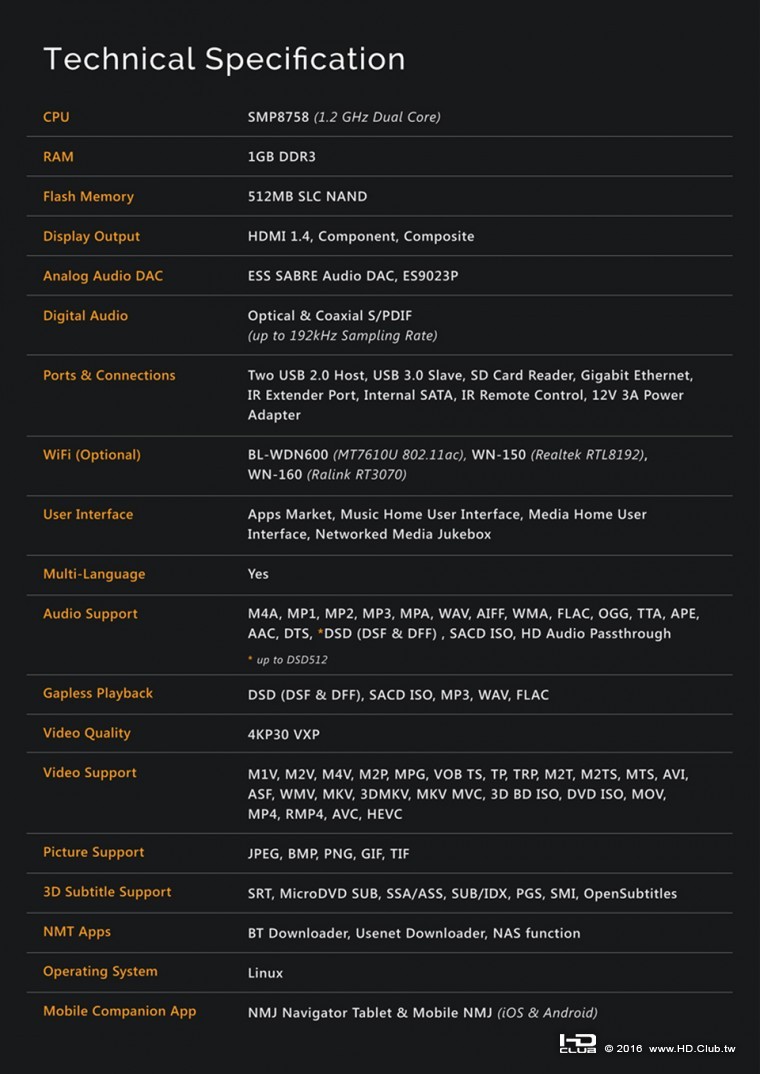Click the Technical Specification heading

[224, 58]
